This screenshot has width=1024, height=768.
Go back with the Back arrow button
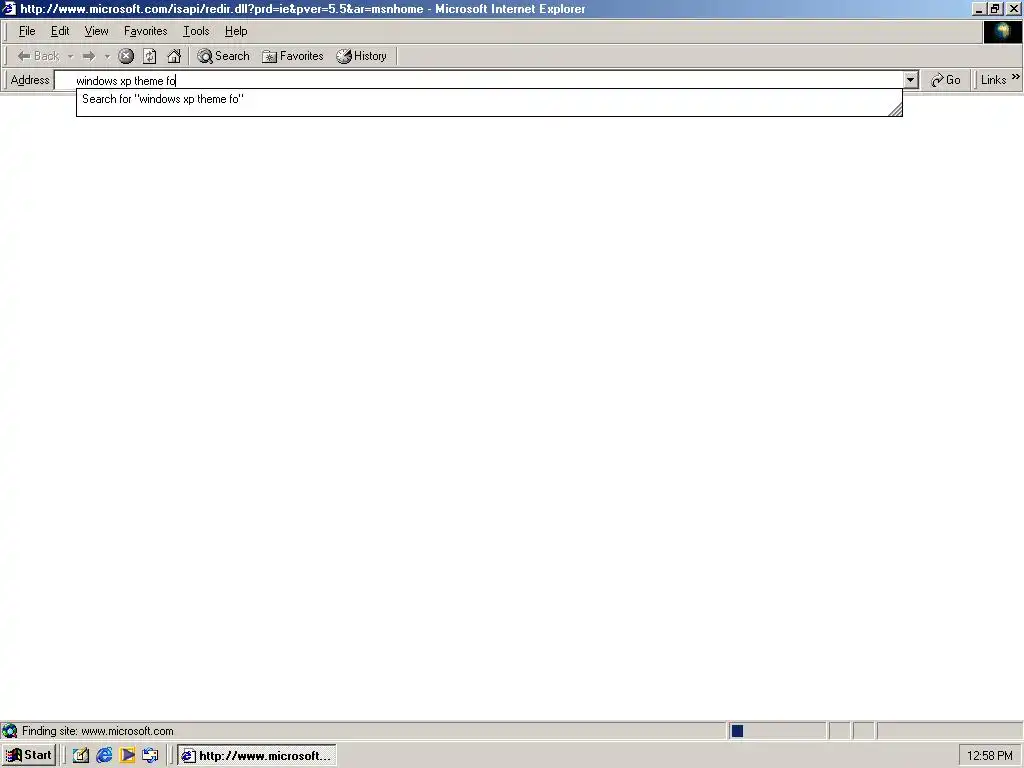pos(38,56)
